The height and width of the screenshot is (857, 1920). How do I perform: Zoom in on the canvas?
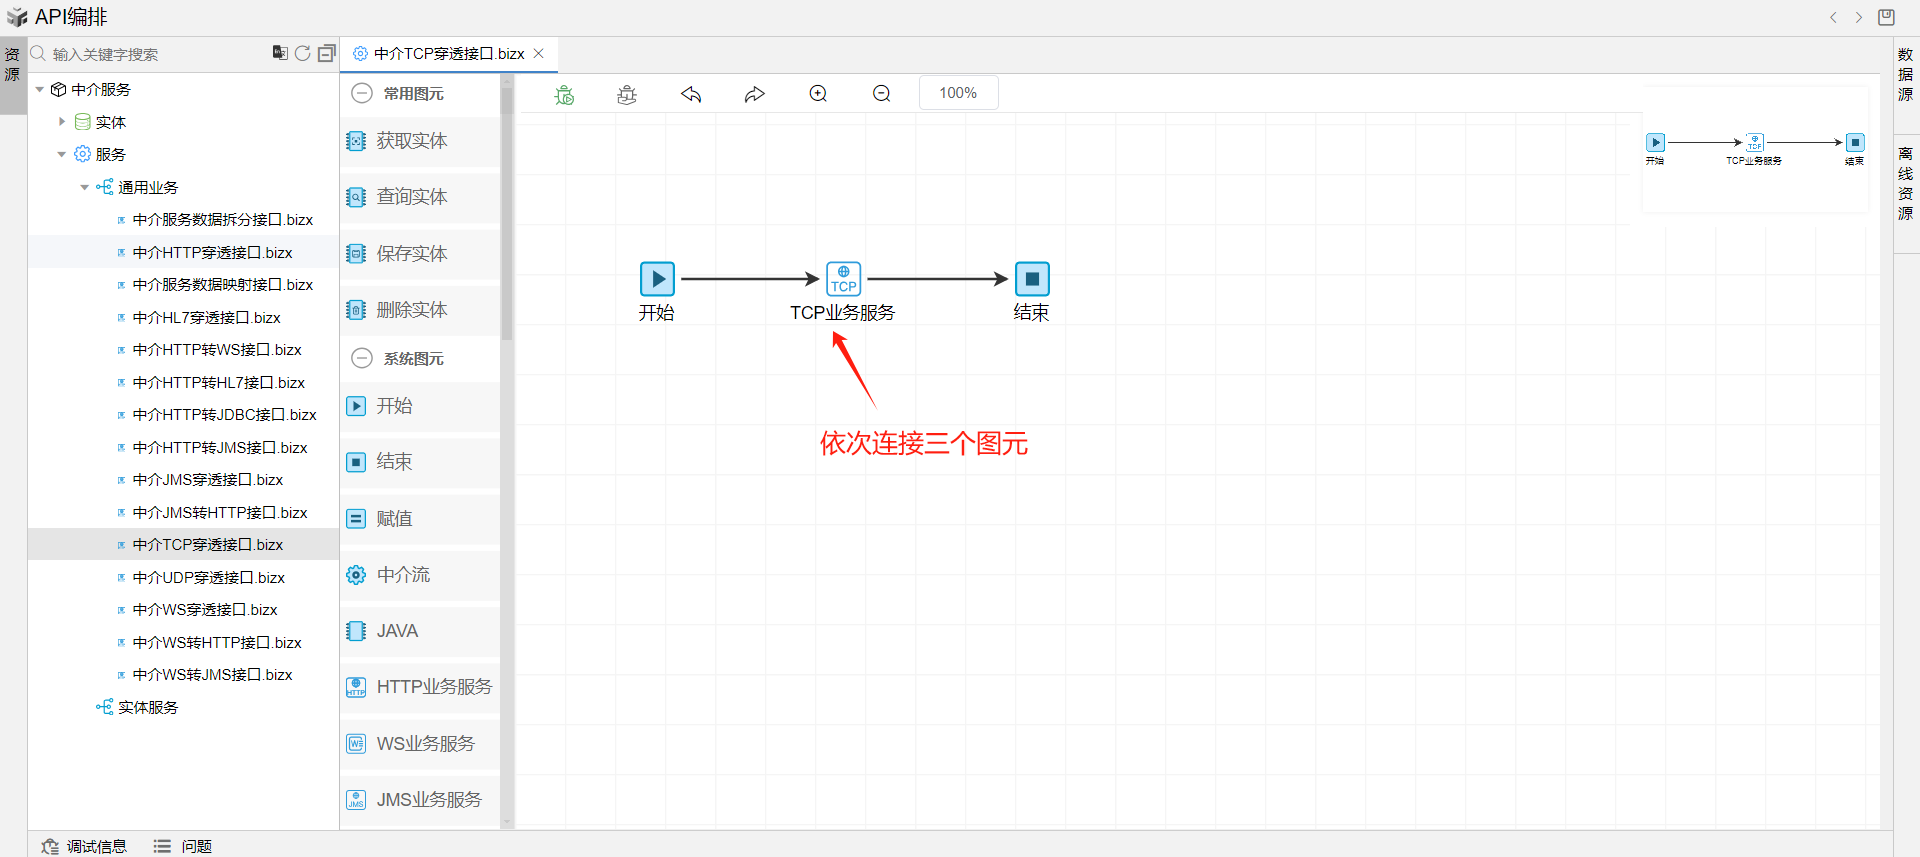tap(818, 94)
